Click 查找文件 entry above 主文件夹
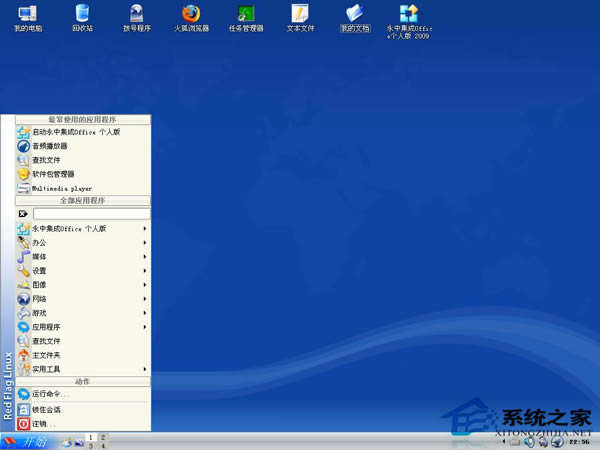 [83, 341]
